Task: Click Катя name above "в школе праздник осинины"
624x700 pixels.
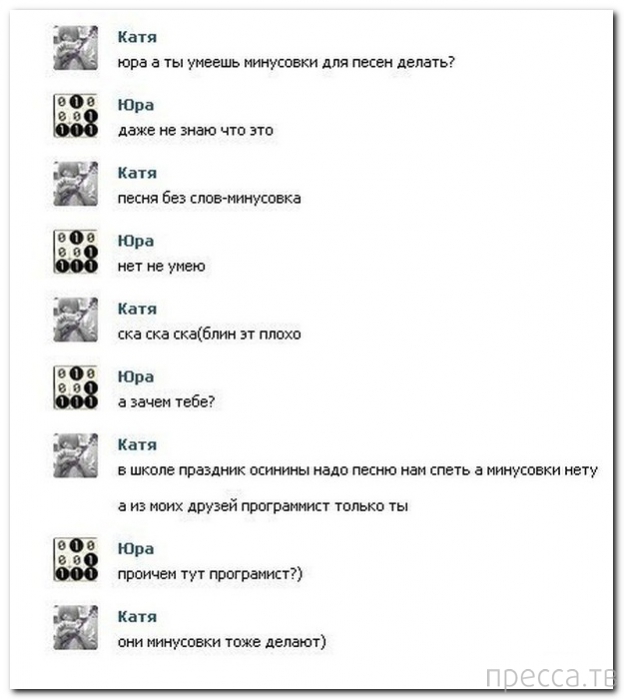Action: point(137,445)
